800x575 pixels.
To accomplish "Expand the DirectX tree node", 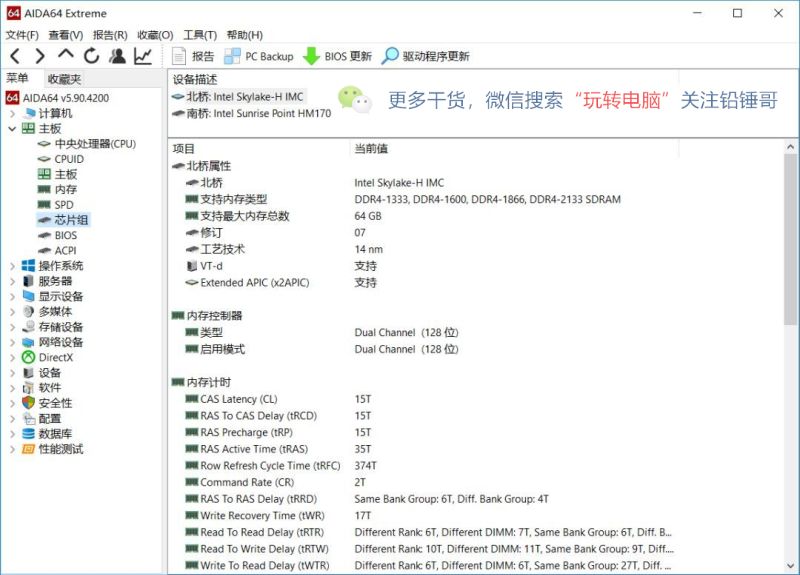I will point(13,358).
